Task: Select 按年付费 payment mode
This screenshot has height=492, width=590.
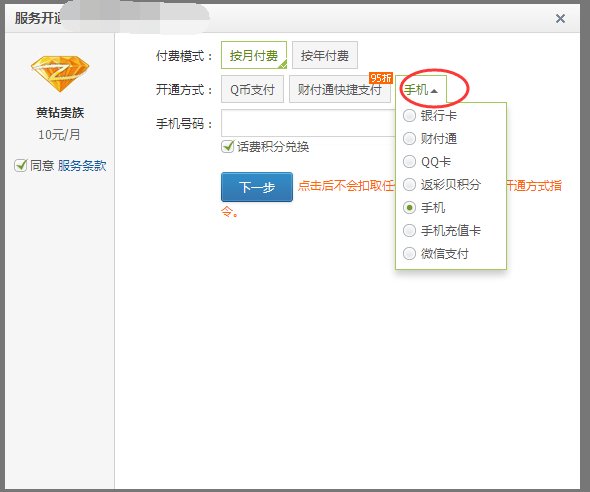Action: [x=325, y=55]
